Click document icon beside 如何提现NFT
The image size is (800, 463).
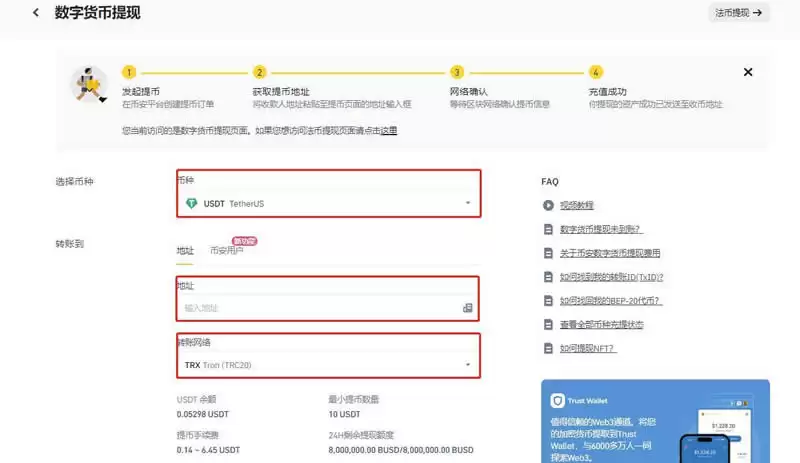548,349
